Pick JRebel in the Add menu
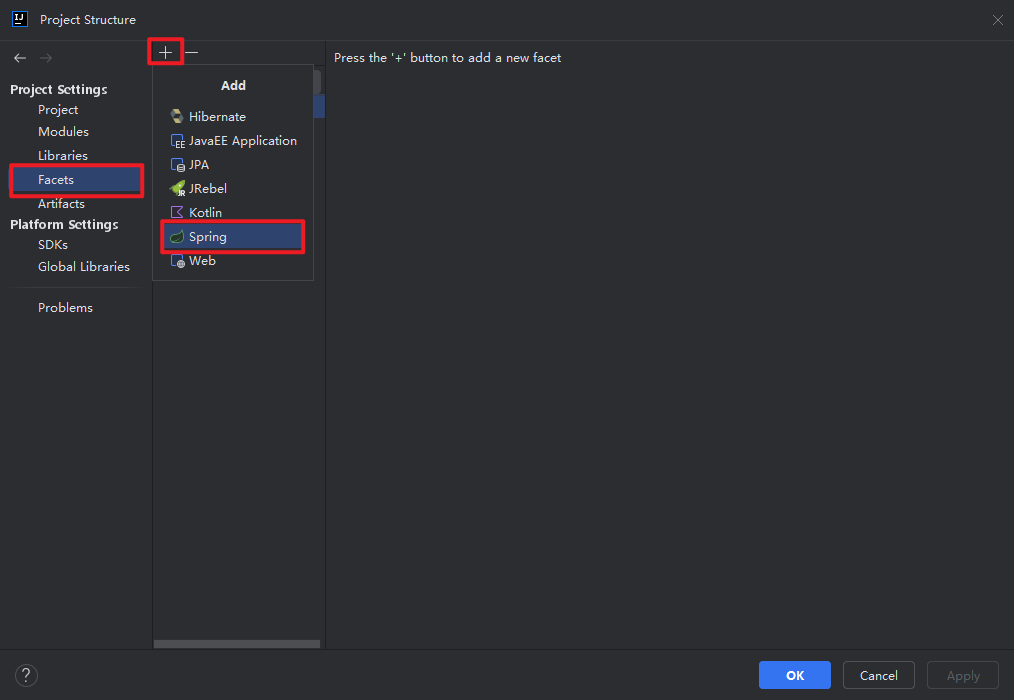Screen dimensions: 1014x700 [233, 188]
